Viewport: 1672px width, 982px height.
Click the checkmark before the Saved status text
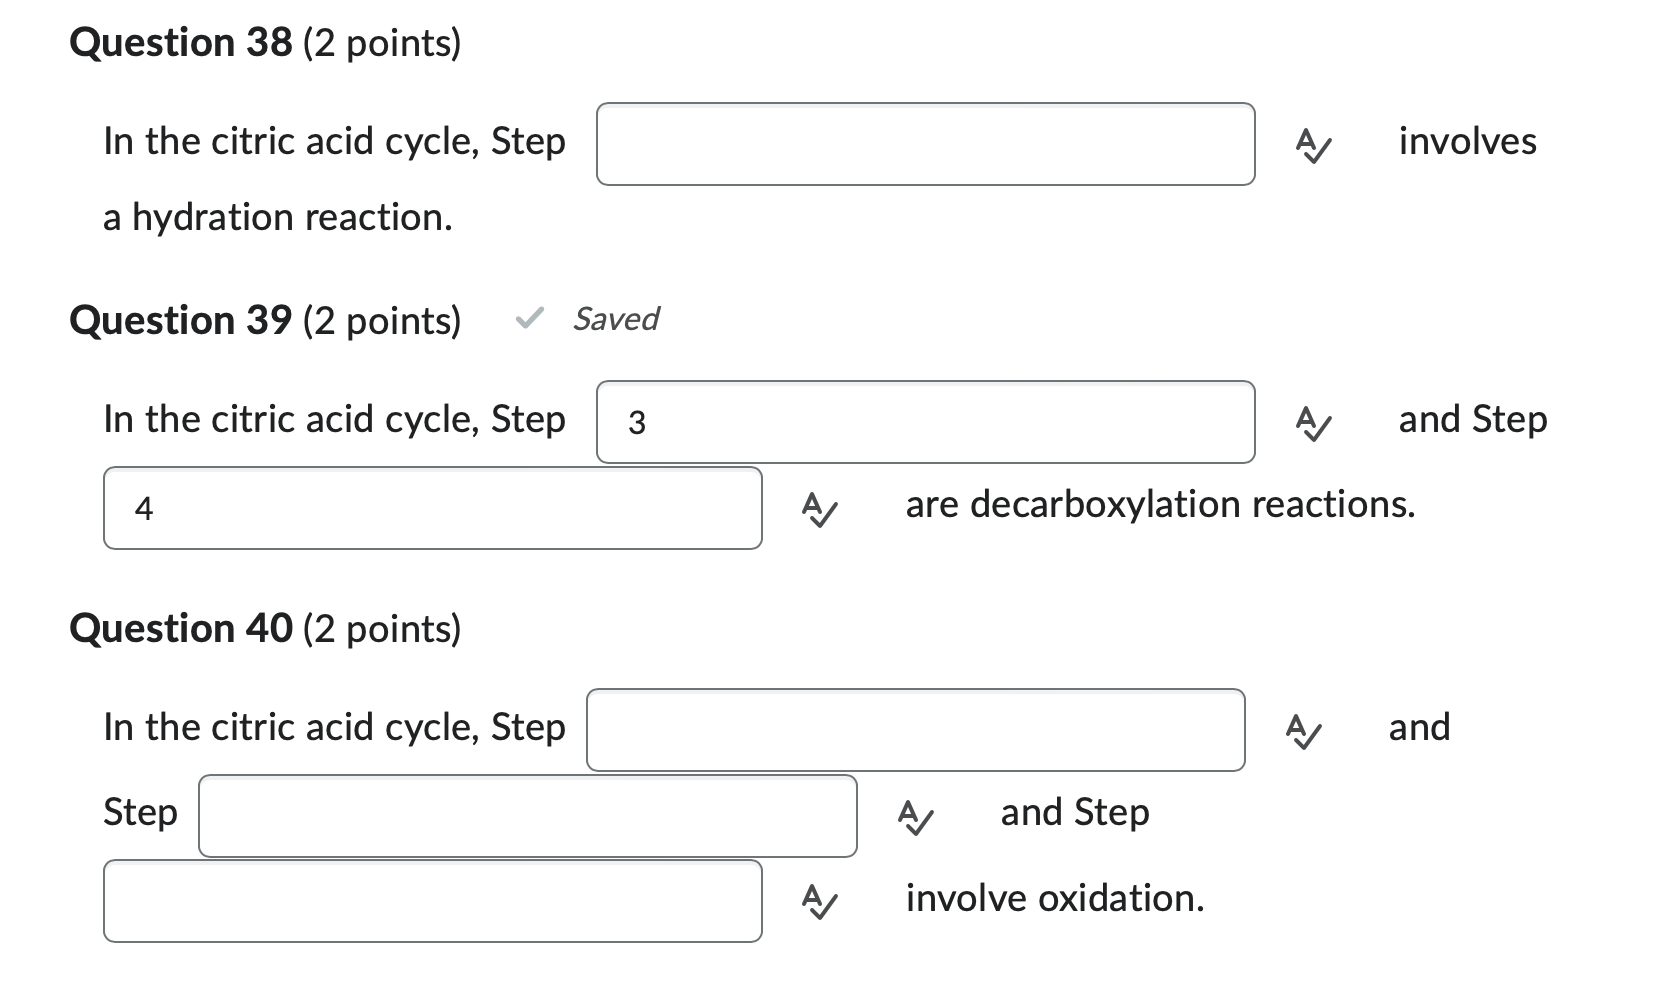529,320
